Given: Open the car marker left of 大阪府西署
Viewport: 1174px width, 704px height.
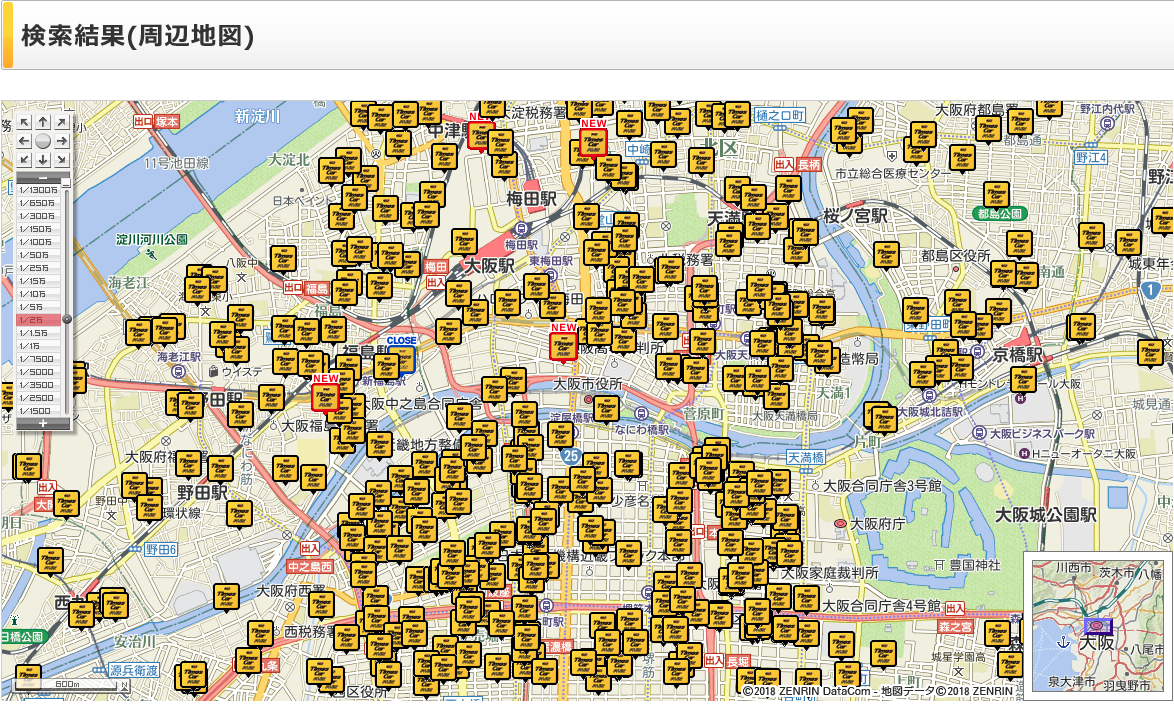Looking at the screenshot, I should 226,597.
